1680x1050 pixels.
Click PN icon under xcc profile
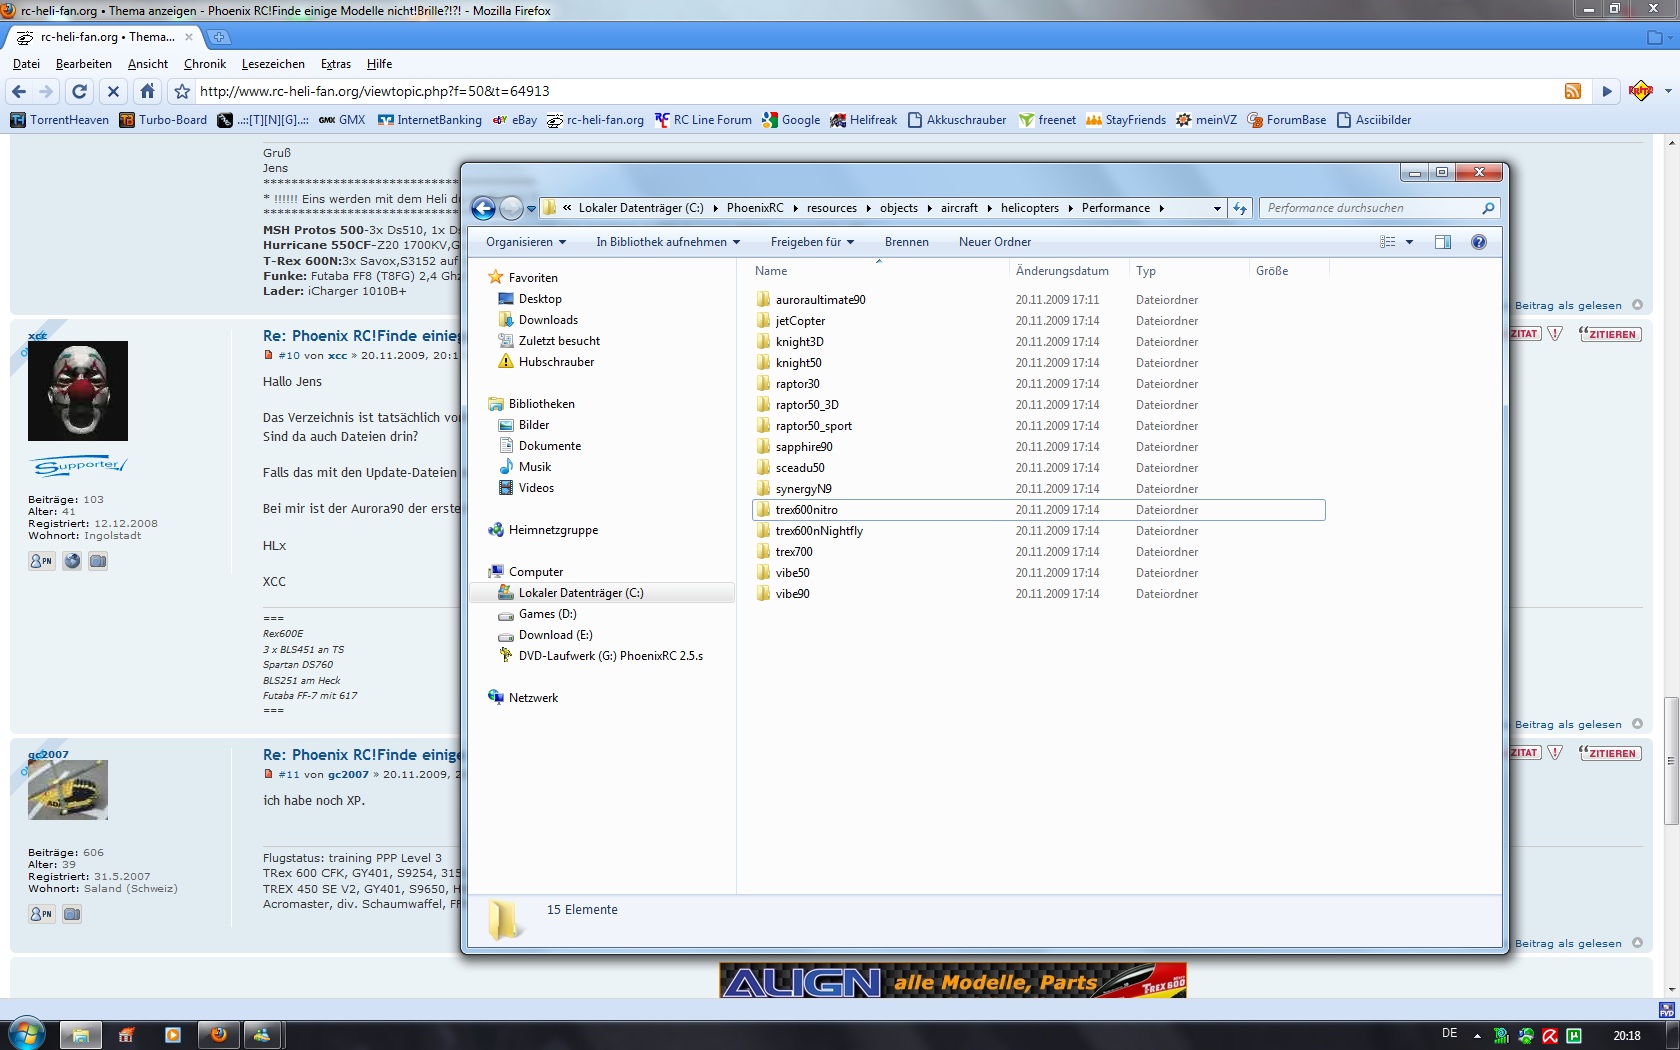click(x=41, y=561)
